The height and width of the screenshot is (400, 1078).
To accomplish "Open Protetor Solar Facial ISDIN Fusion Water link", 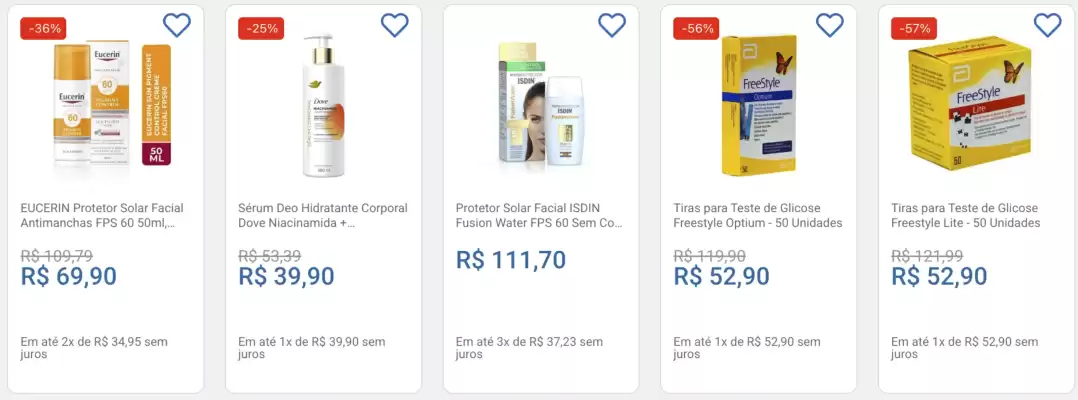I will tap(539, 215).
